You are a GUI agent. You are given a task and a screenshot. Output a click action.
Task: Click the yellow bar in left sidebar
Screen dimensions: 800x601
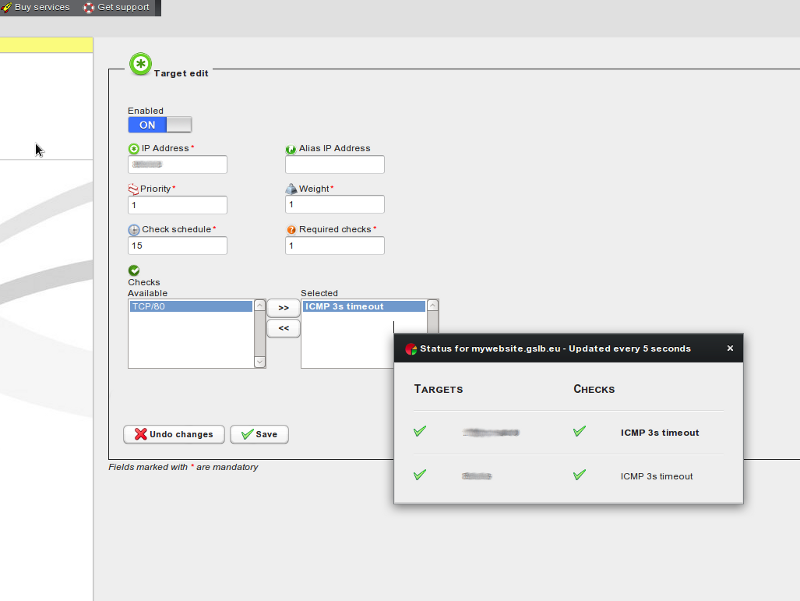[x=46, y=45]
